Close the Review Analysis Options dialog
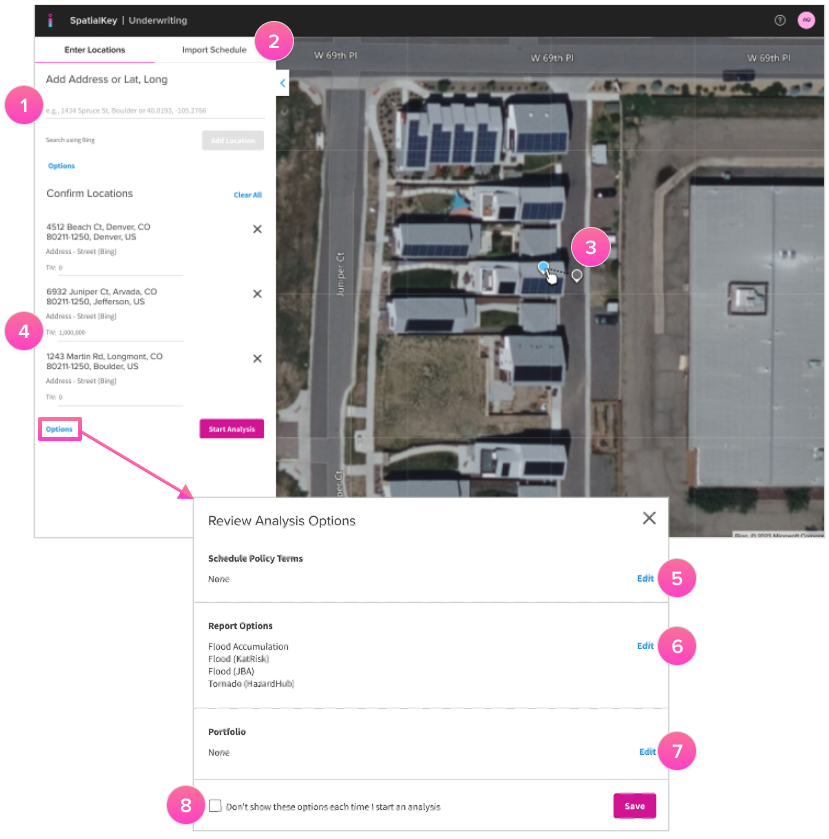The height and width of the screenshot is (839, 829). pyautogui.click(x=649, y=518)
